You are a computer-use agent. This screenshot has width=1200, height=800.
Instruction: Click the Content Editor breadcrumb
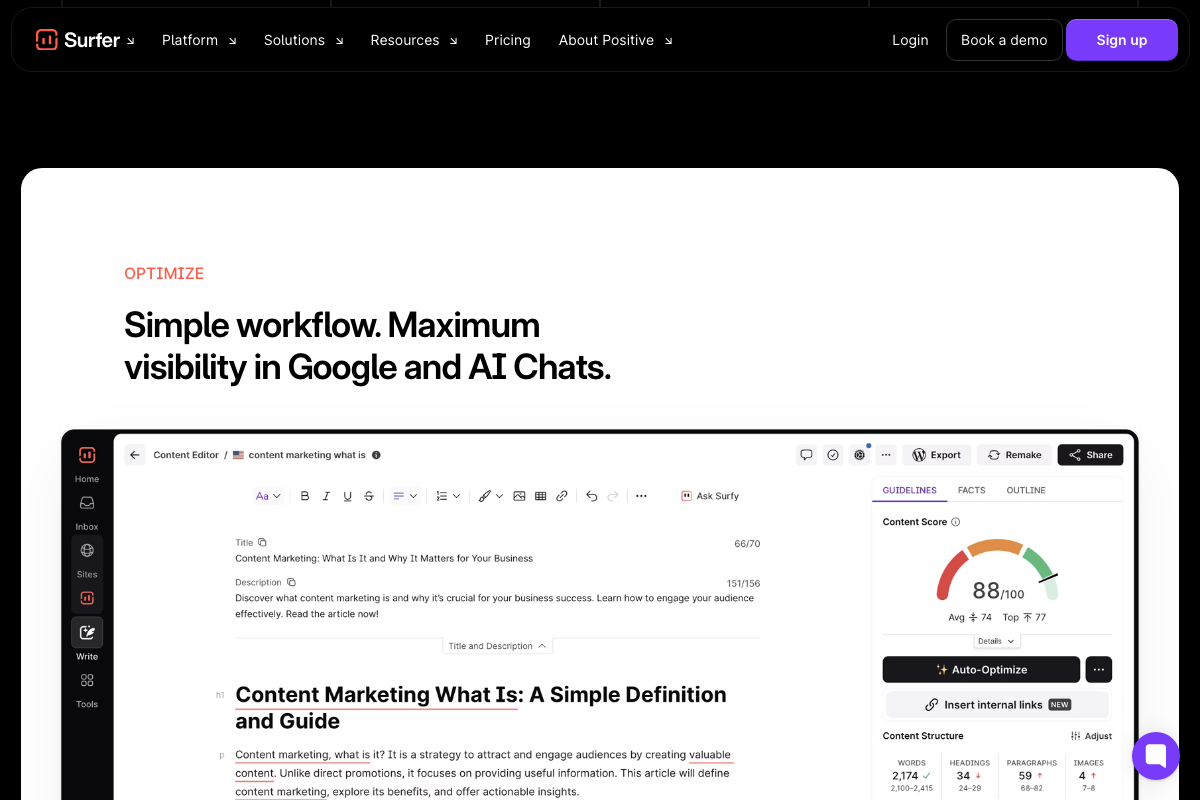point(186,455)
